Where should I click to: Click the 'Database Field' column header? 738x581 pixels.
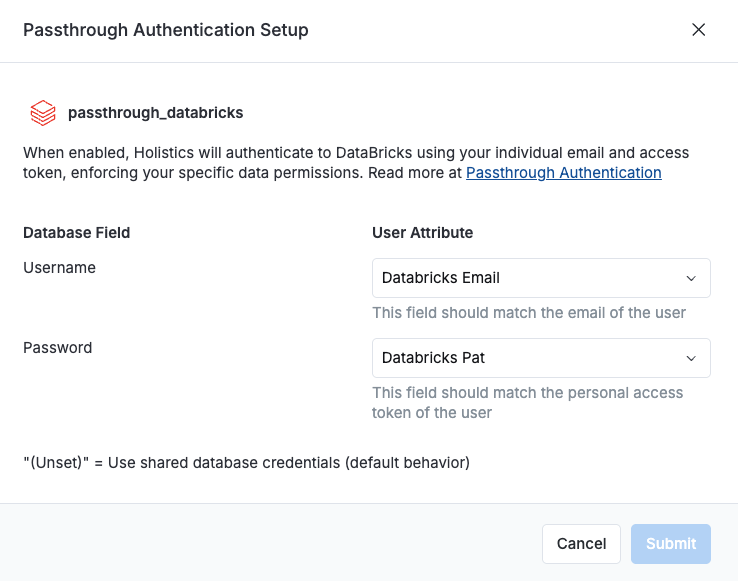[77, 233]
